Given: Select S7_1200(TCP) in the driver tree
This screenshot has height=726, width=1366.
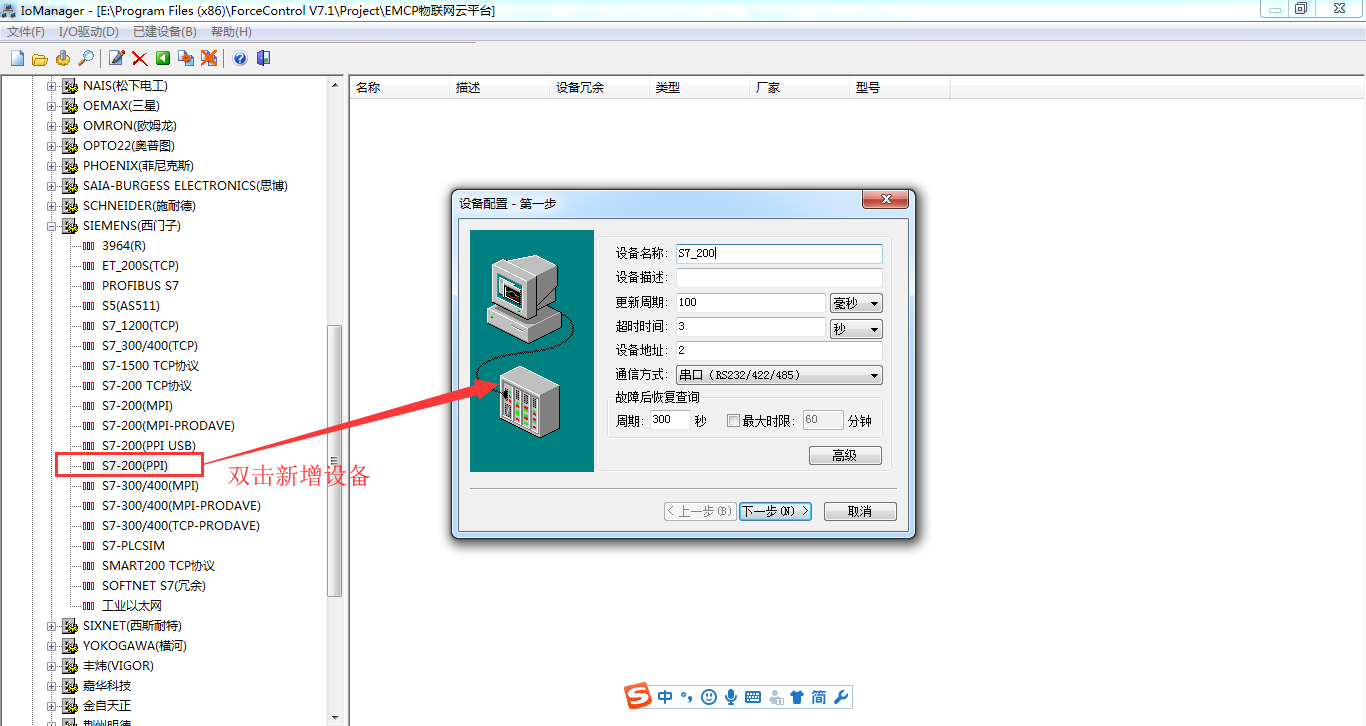Looking at the screenshot, I should [x=140, y=326].
